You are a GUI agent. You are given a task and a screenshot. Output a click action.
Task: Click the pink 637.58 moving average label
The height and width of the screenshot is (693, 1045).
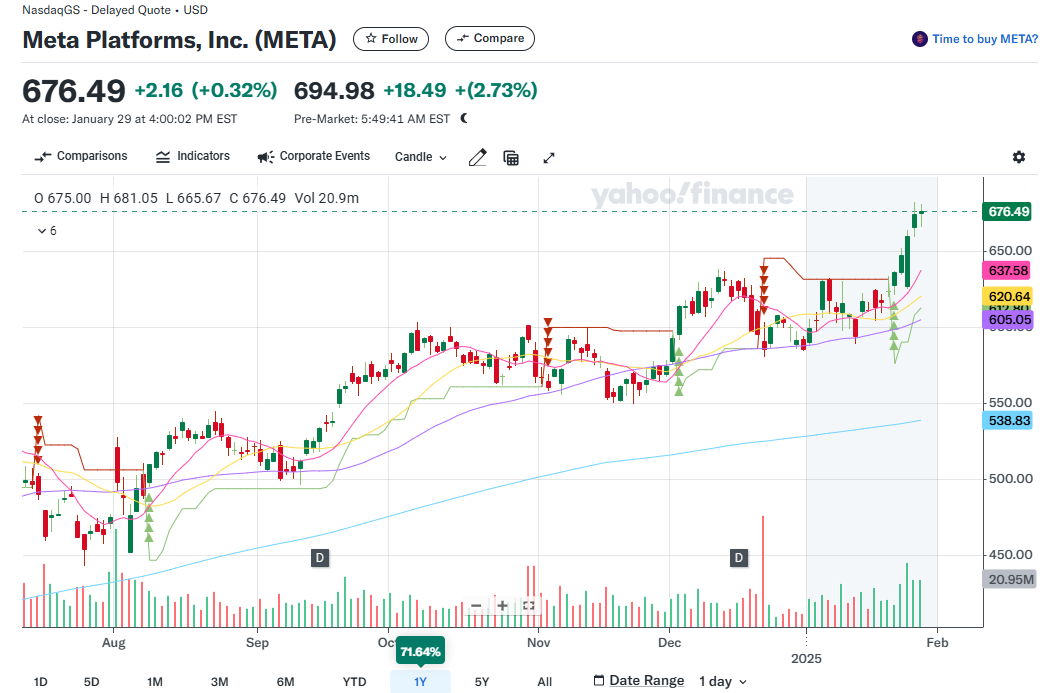pyautogui.click(x=1008, y=271)
